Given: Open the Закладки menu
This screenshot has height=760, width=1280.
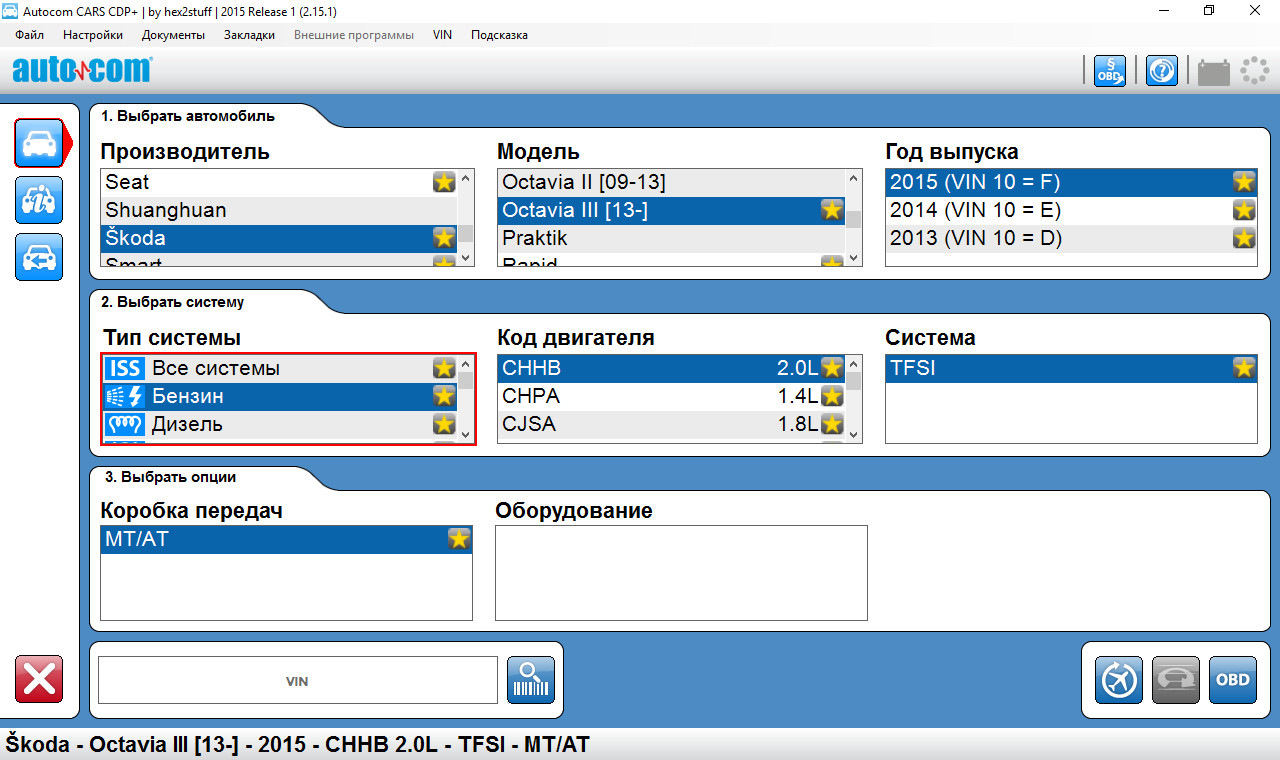Looking at the screenshot, I should (x=249, y=35).
